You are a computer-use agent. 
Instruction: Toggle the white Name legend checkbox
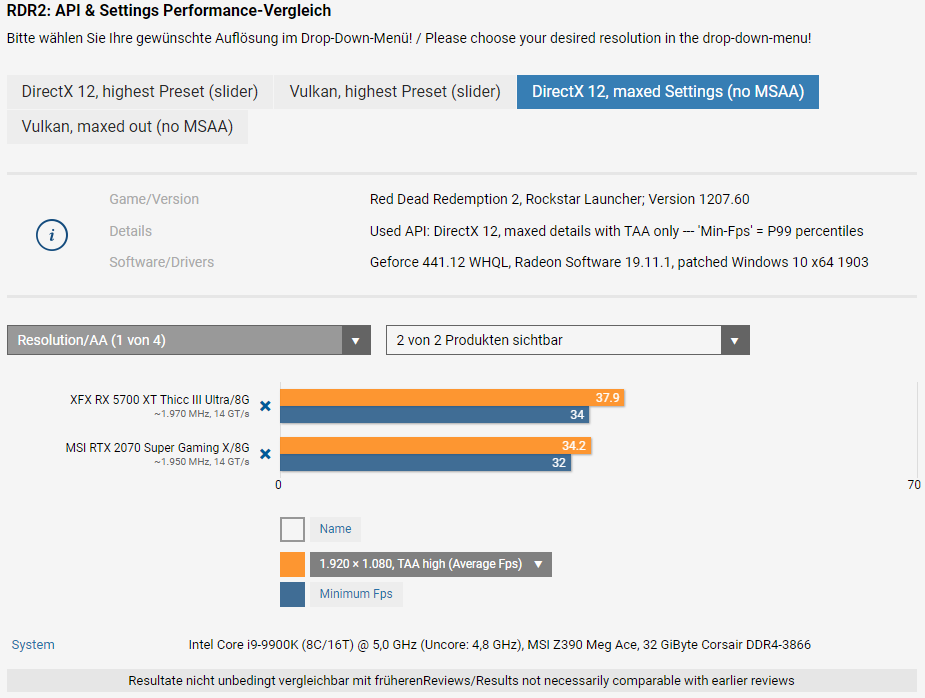(292, 529)
